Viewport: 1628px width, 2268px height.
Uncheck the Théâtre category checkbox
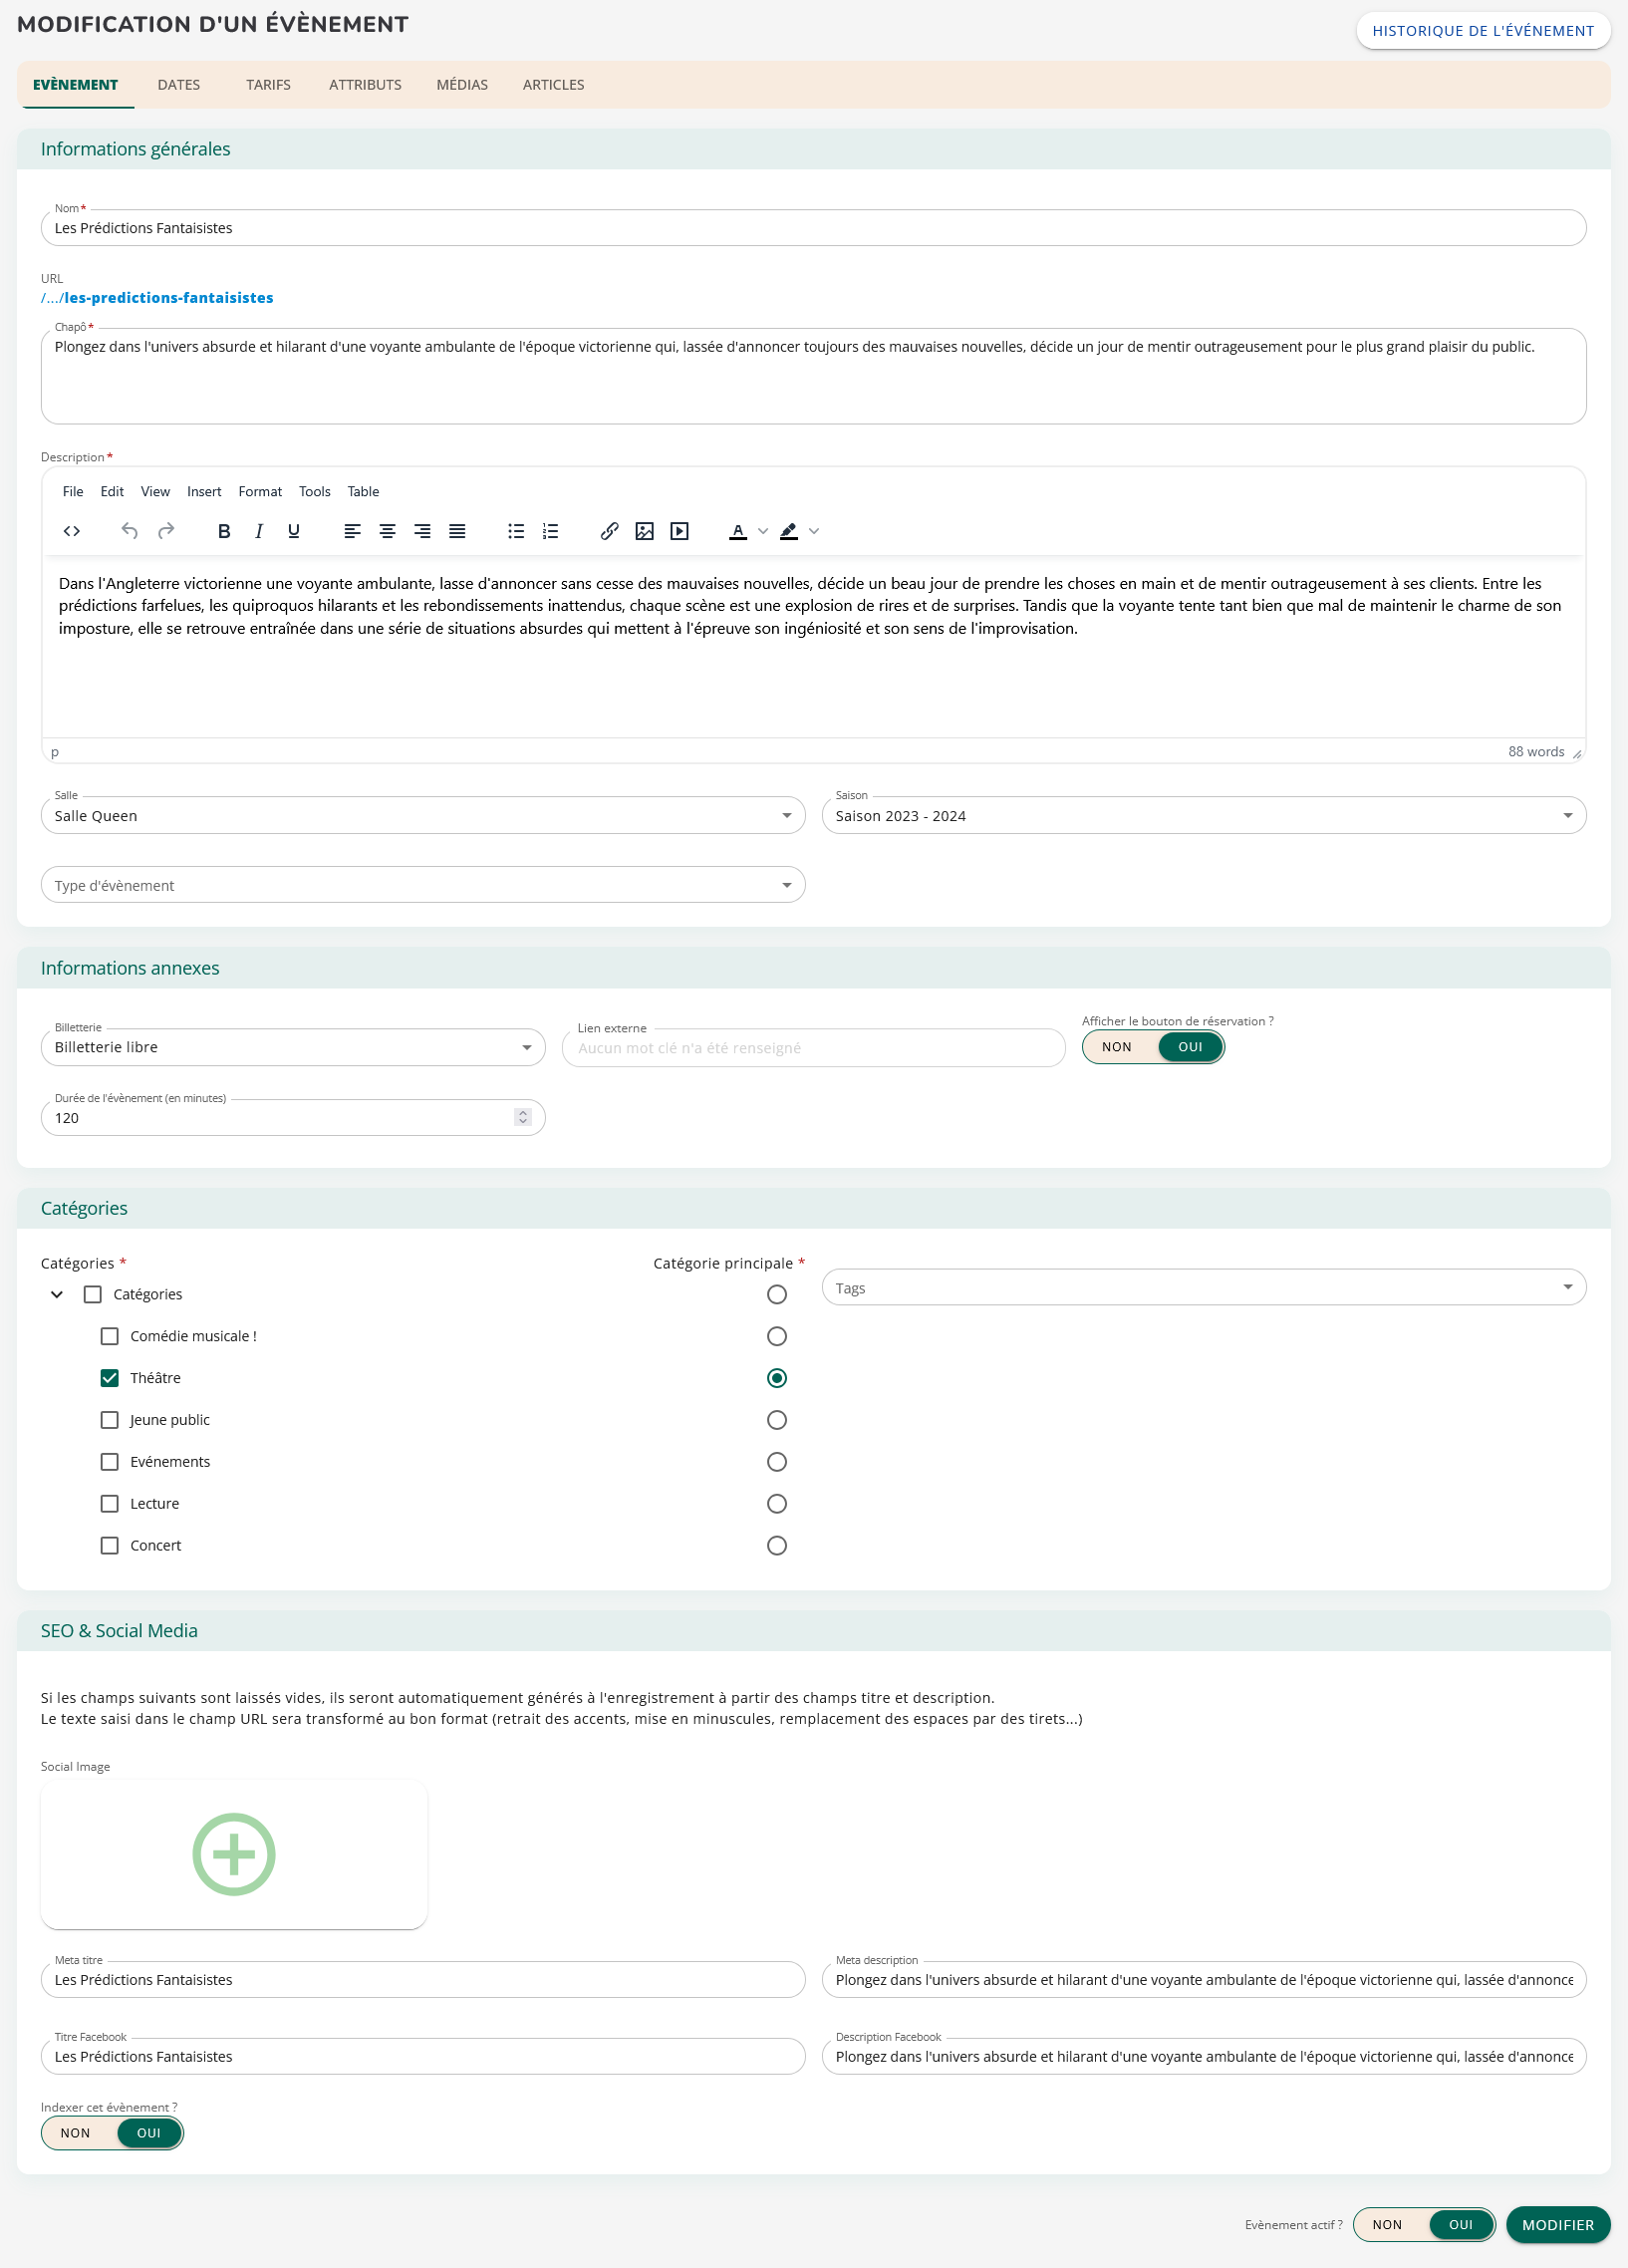tap(110, 1378)
